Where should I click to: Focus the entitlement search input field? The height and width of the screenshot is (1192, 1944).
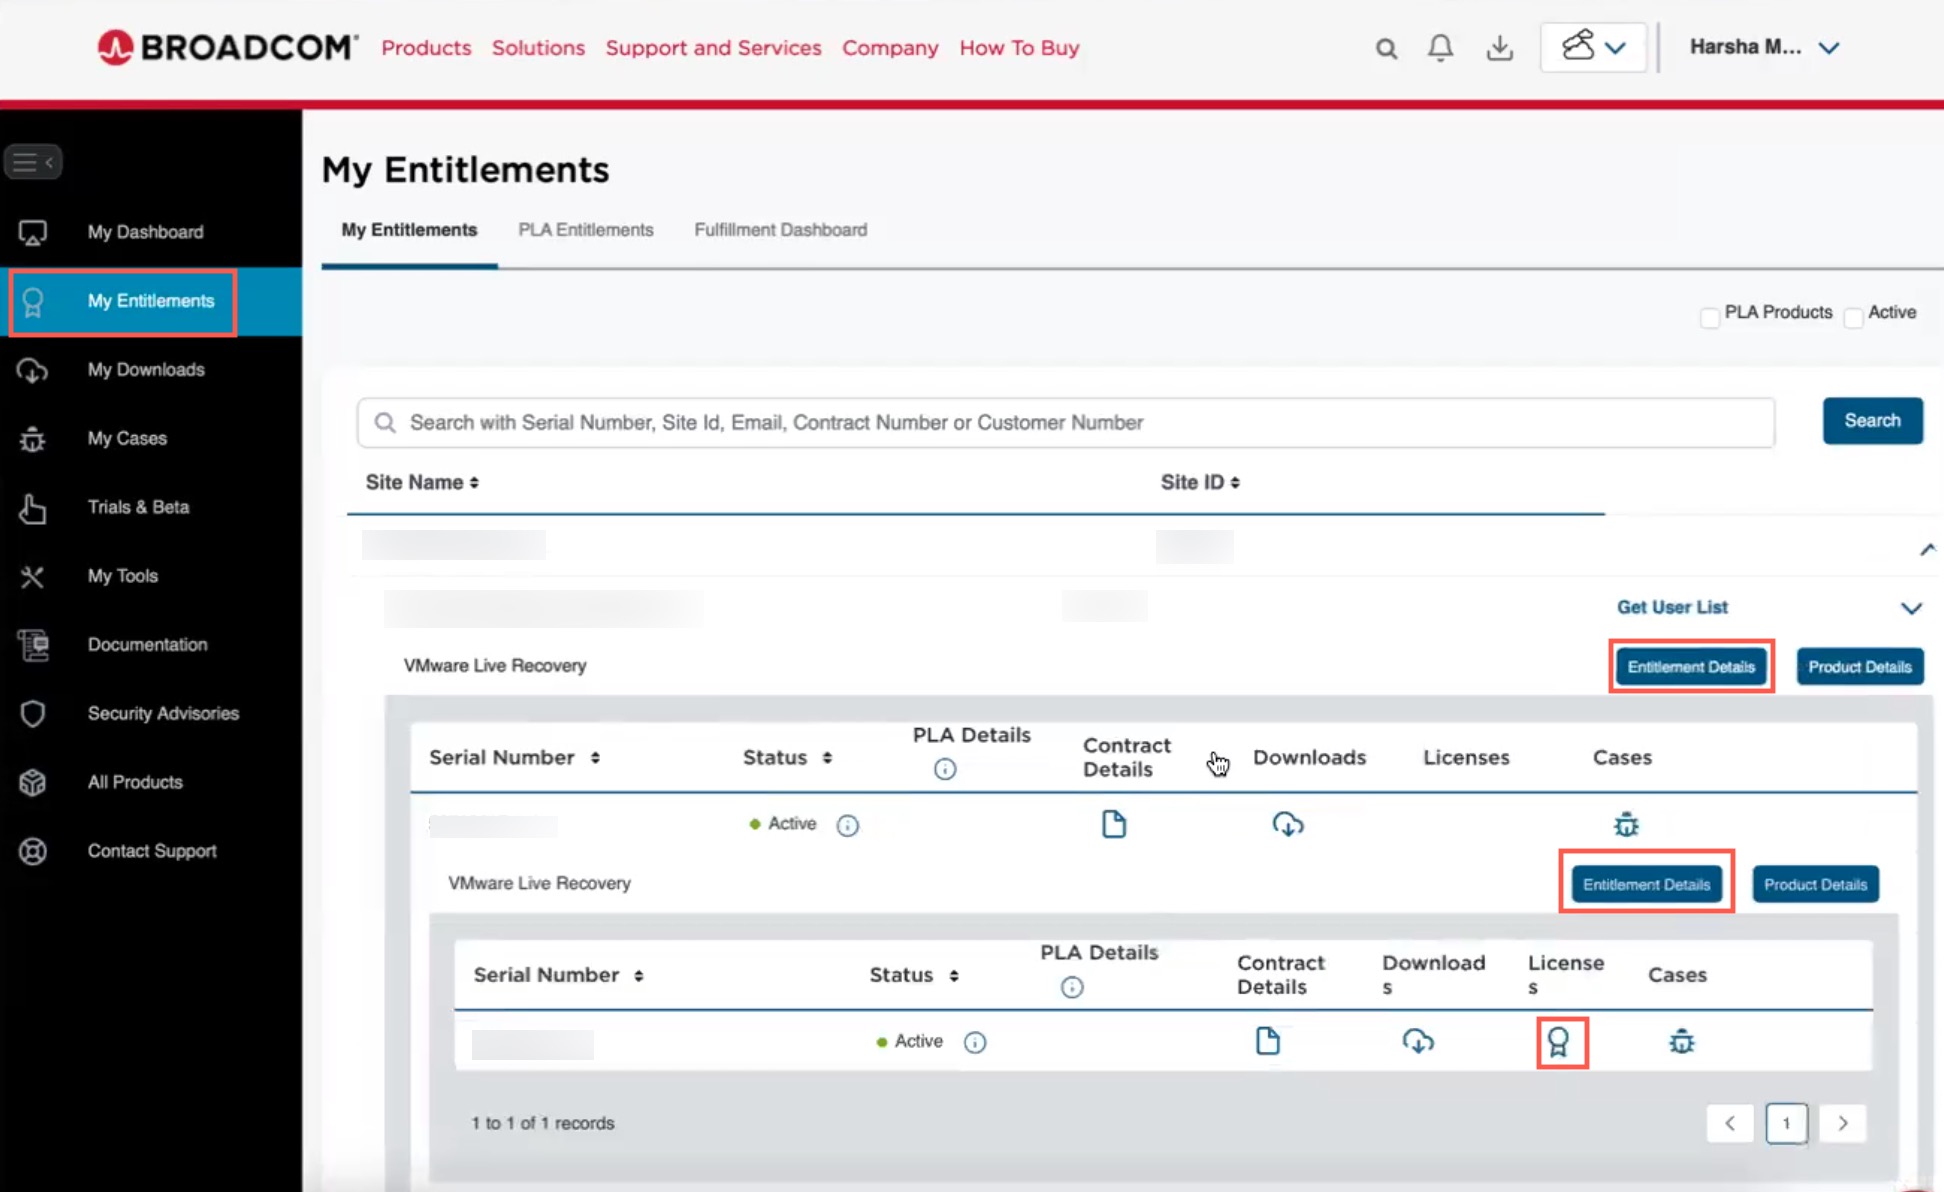click(1066, 423)
